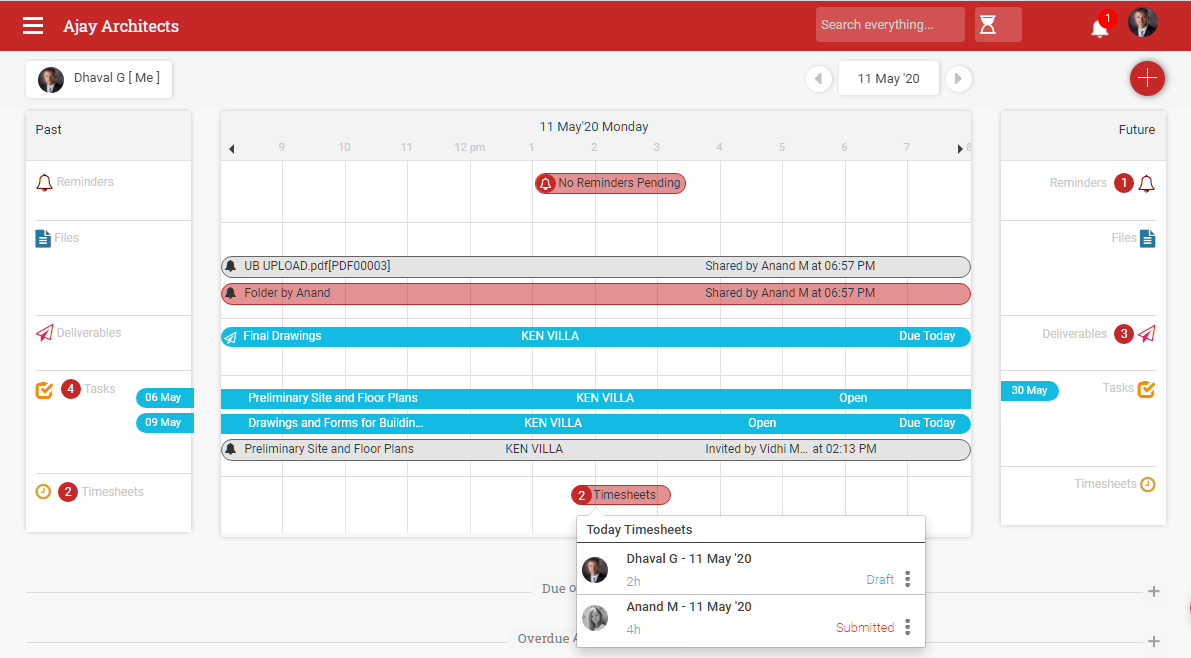This screenshot has height=658, width=1191.
Task: Click the red plus add button
Action: [1147, 78]
